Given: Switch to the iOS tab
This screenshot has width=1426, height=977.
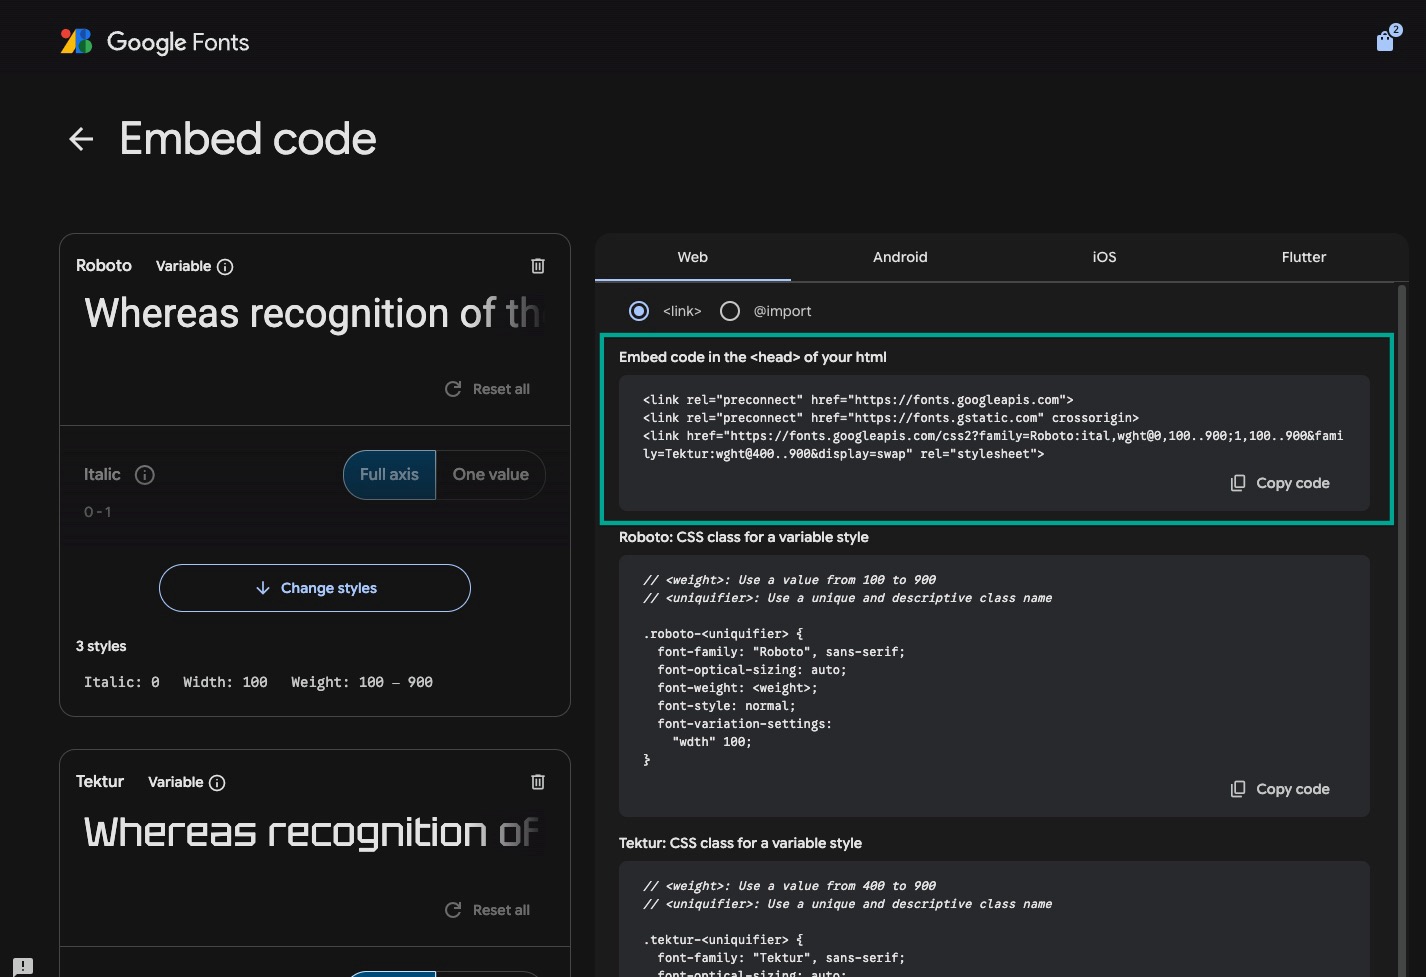Looking at the screenshot, I should pyautogui.click(x=1104, y=257).
